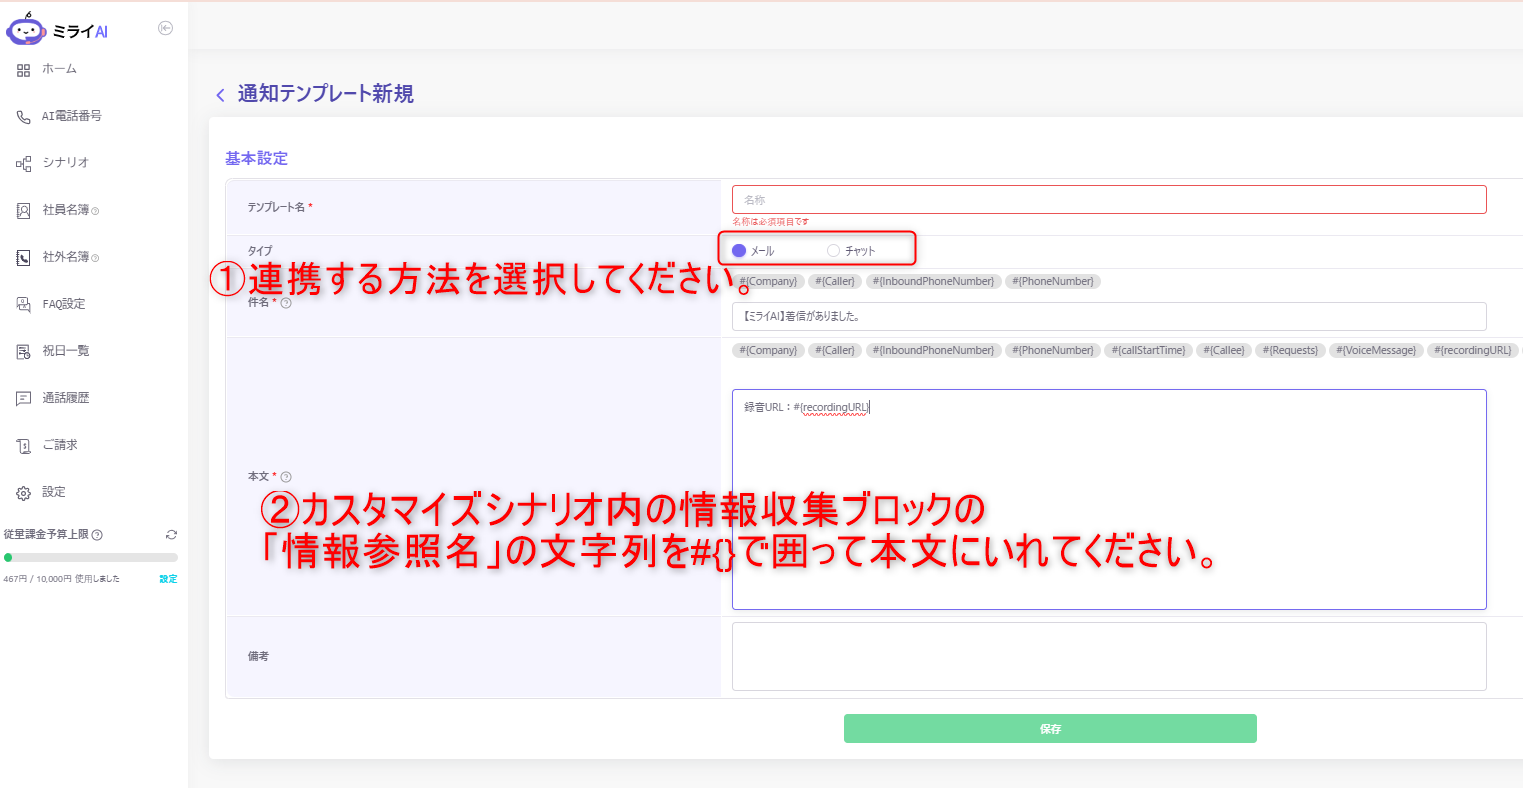Insert #{VoiceMessage} tag in the body
The width and height of the screenshot is (1523, 788).
click(x=1378, y=351)
